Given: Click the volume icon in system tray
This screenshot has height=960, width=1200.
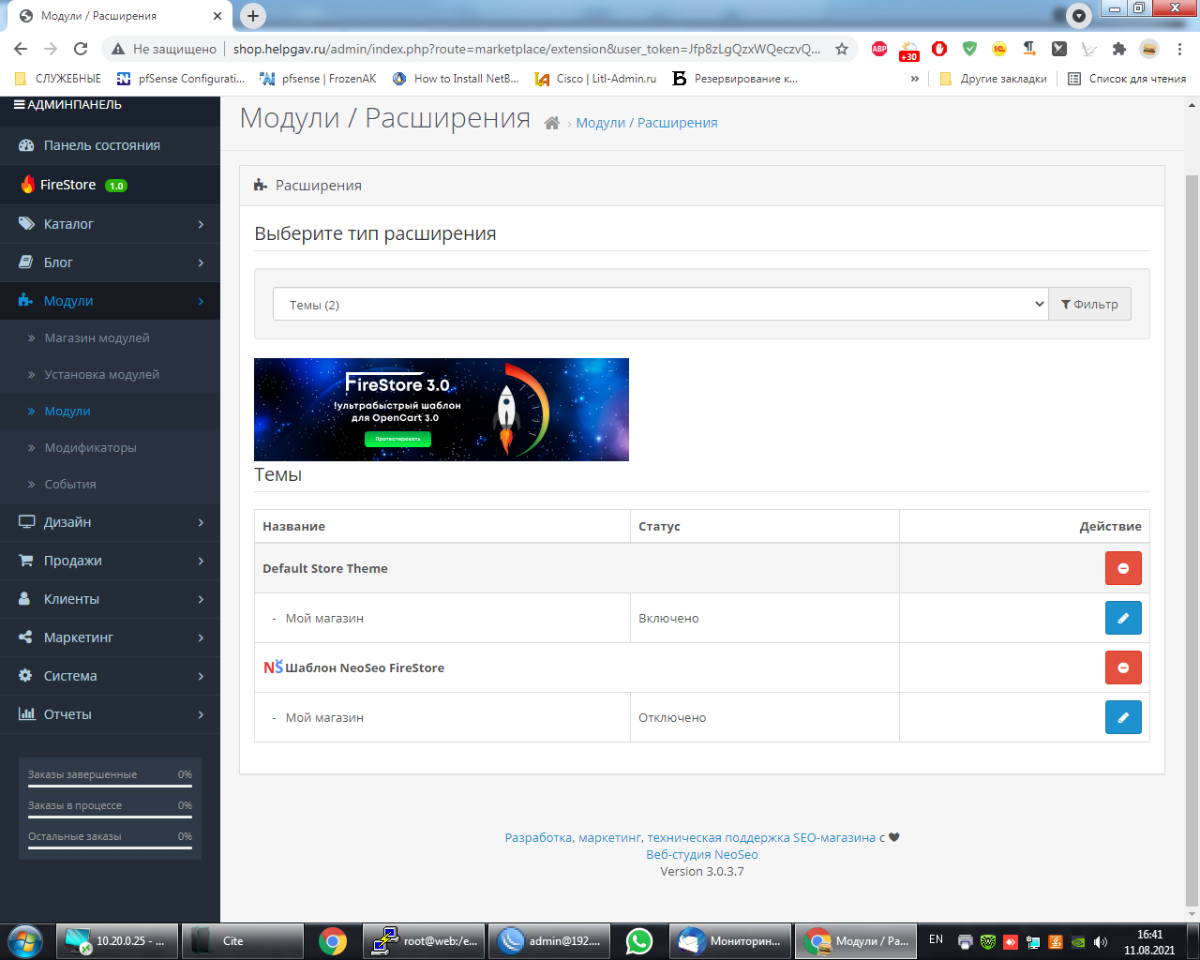Looking at the screenshot, I should point(1101,941).
